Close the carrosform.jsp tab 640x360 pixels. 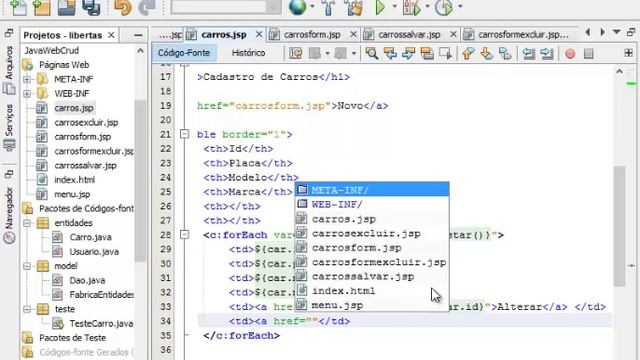pos(353,35)
